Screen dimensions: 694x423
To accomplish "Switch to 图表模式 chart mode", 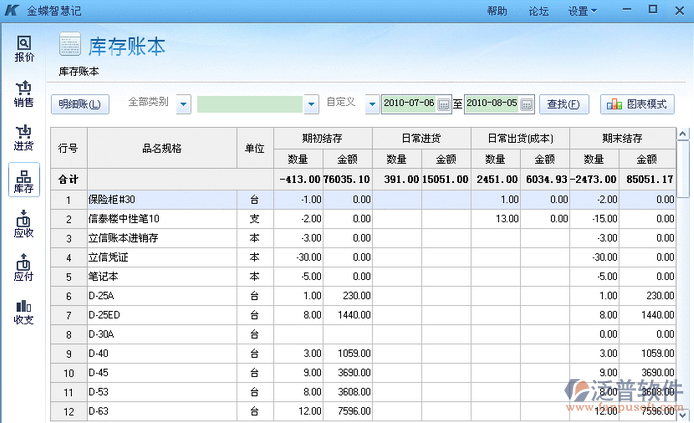I will (x=637, y=103).
